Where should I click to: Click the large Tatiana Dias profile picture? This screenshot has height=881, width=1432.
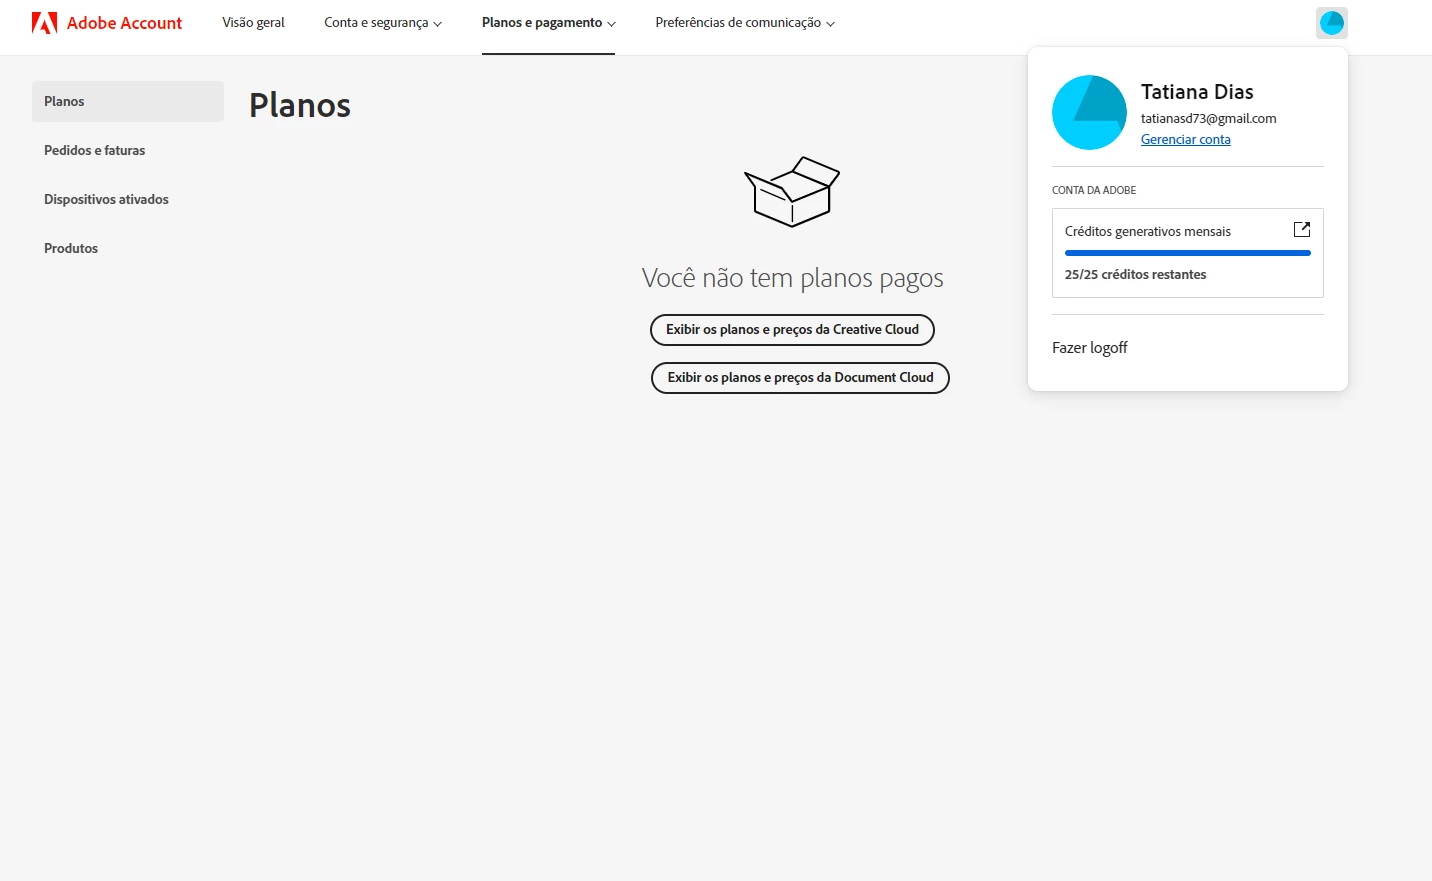coord(1089,112)
